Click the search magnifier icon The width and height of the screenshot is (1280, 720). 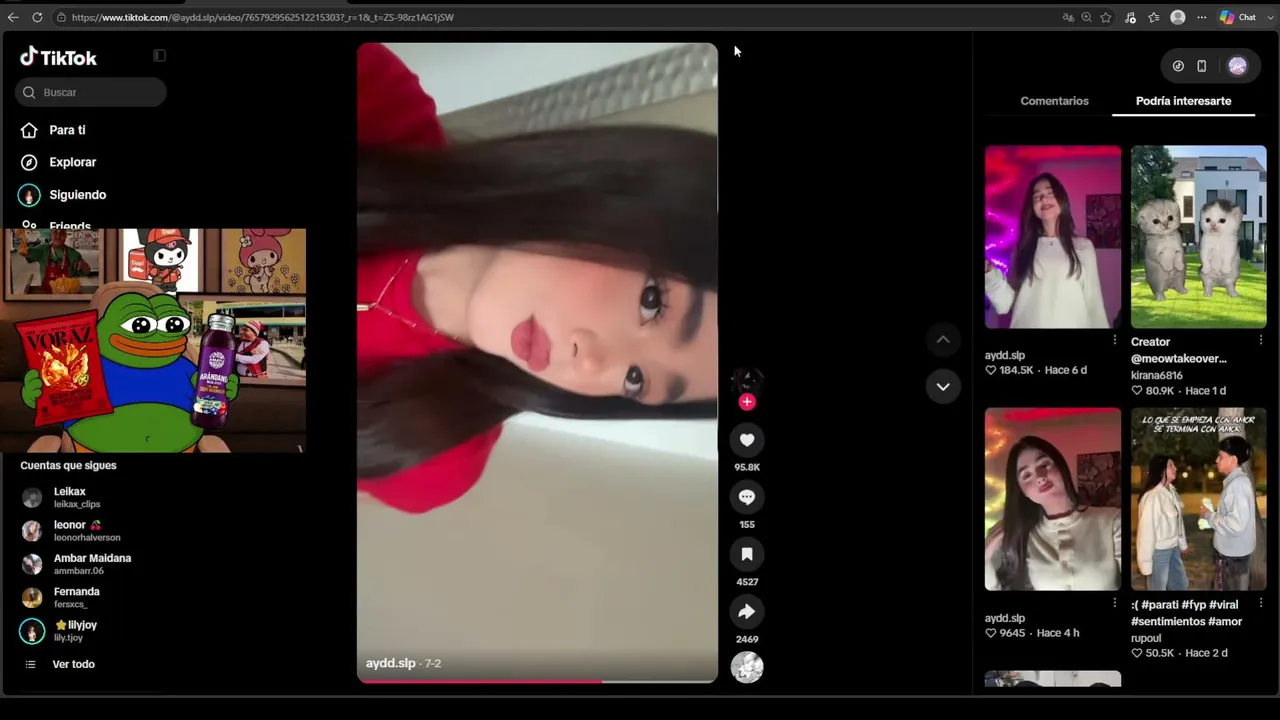tap(29, 92)
